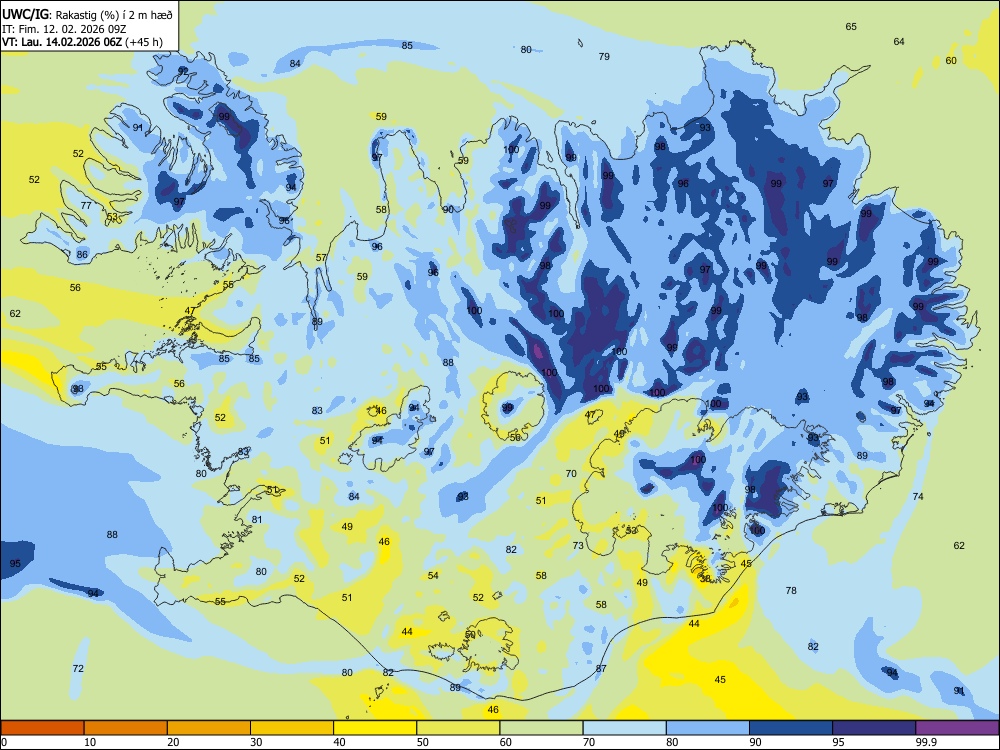The image size is (1000, 750).
Task: Click the map humidity value '79'
Action: [x=604, y=57]
